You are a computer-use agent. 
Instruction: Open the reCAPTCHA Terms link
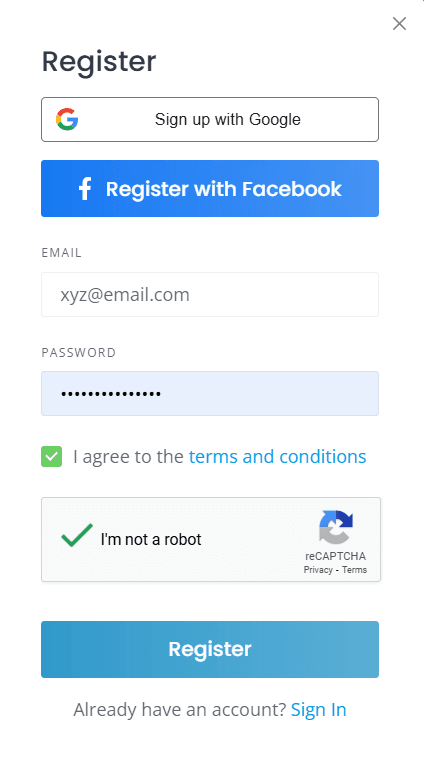[x=354, y=570]
